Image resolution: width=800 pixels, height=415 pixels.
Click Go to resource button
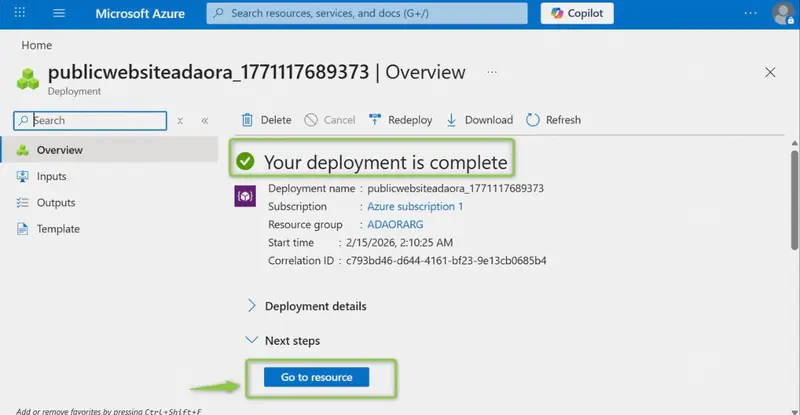pos(316,377)
